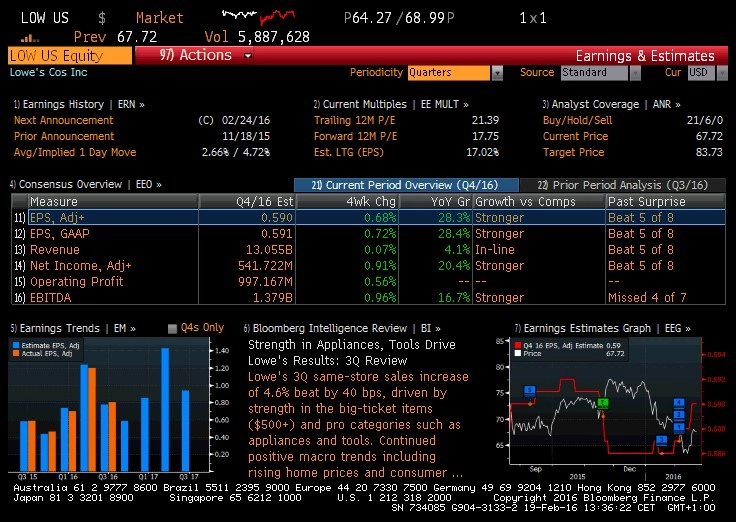Click the white Price legend swatch

click(x=518, y=353)
